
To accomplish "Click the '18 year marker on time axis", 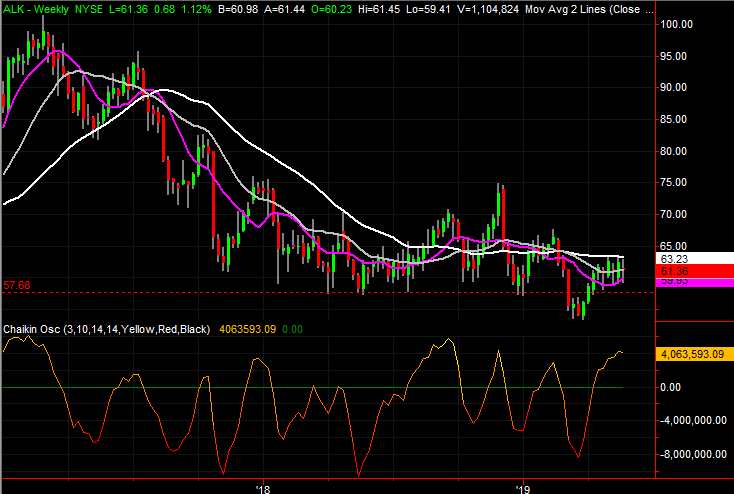I will pyautogui.click(x=263, y=487).
